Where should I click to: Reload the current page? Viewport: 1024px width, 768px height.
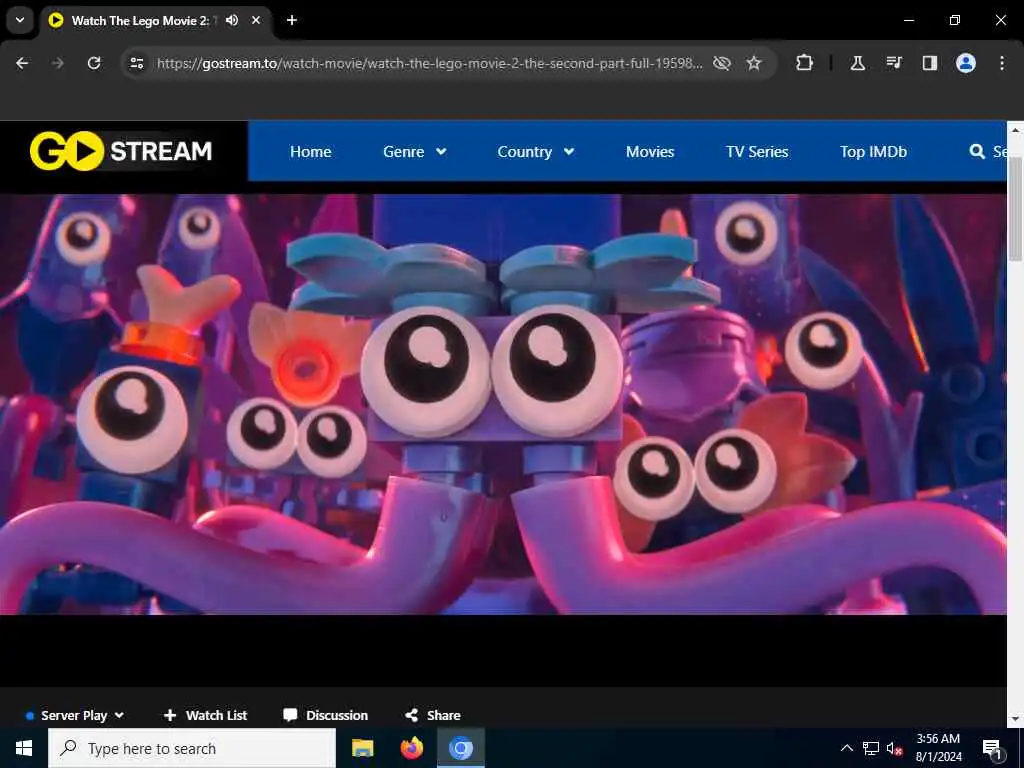point(94,63)
